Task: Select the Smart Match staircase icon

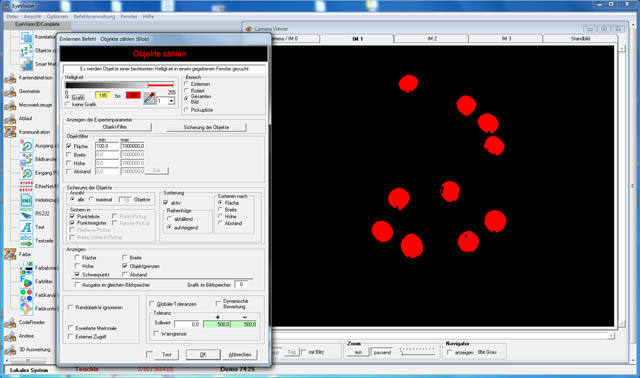Action: [x=27, y=64]
